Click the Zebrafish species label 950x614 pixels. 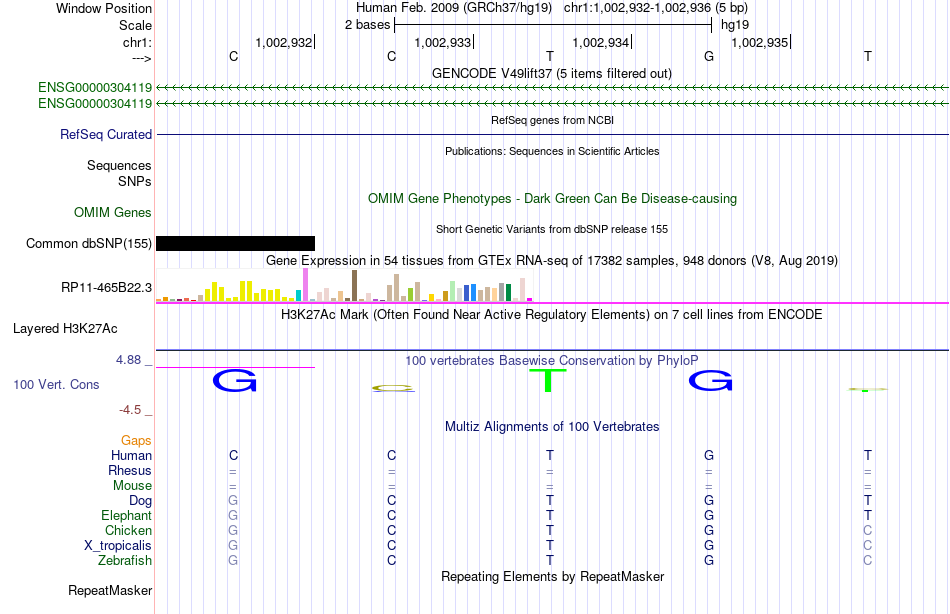coord(125,560)
